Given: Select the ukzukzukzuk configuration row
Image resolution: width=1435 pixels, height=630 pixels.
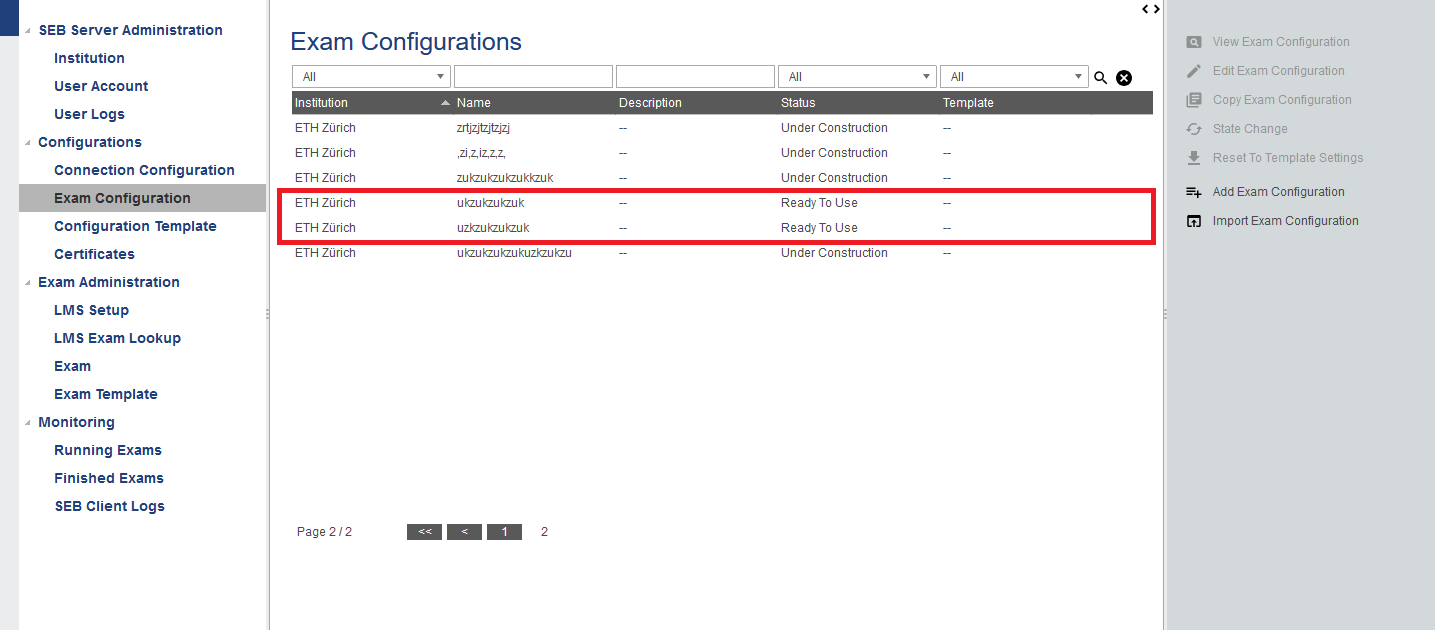Looking at the screenshot, I should coord(490,203).
